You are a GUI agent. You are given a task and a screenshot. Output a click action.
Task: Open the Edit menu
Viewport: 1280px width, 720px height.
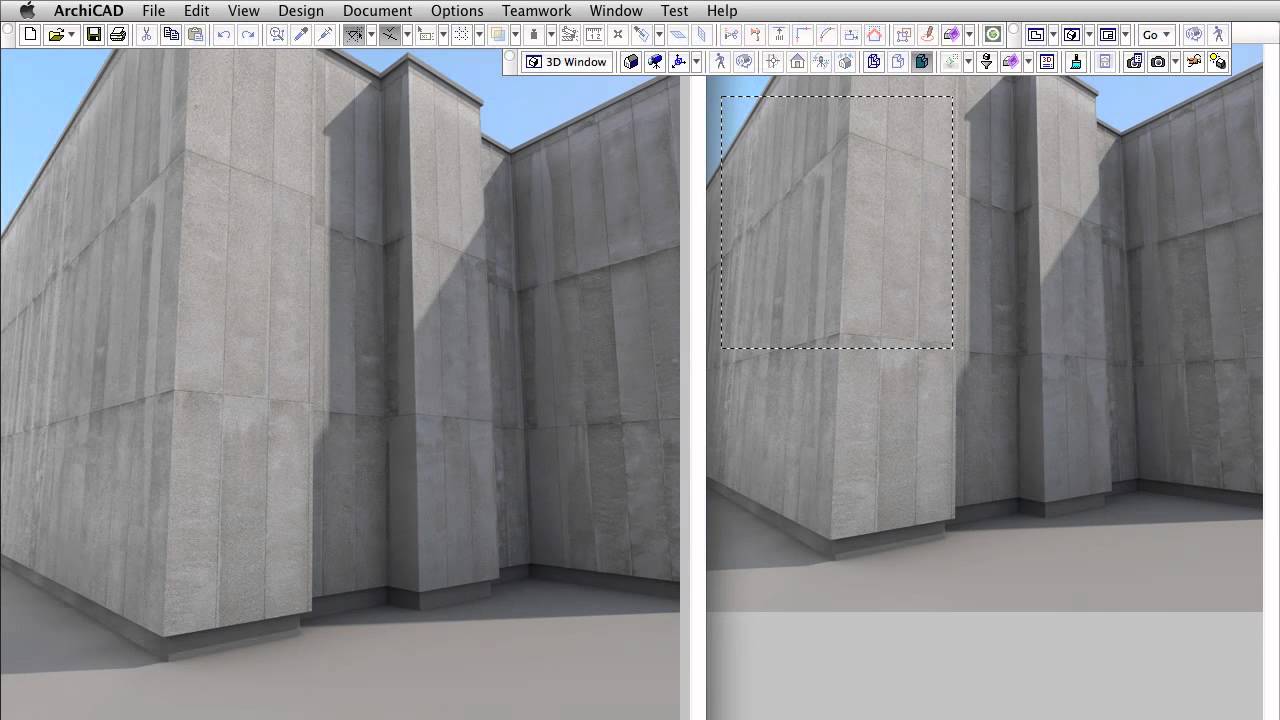[196, 11]
